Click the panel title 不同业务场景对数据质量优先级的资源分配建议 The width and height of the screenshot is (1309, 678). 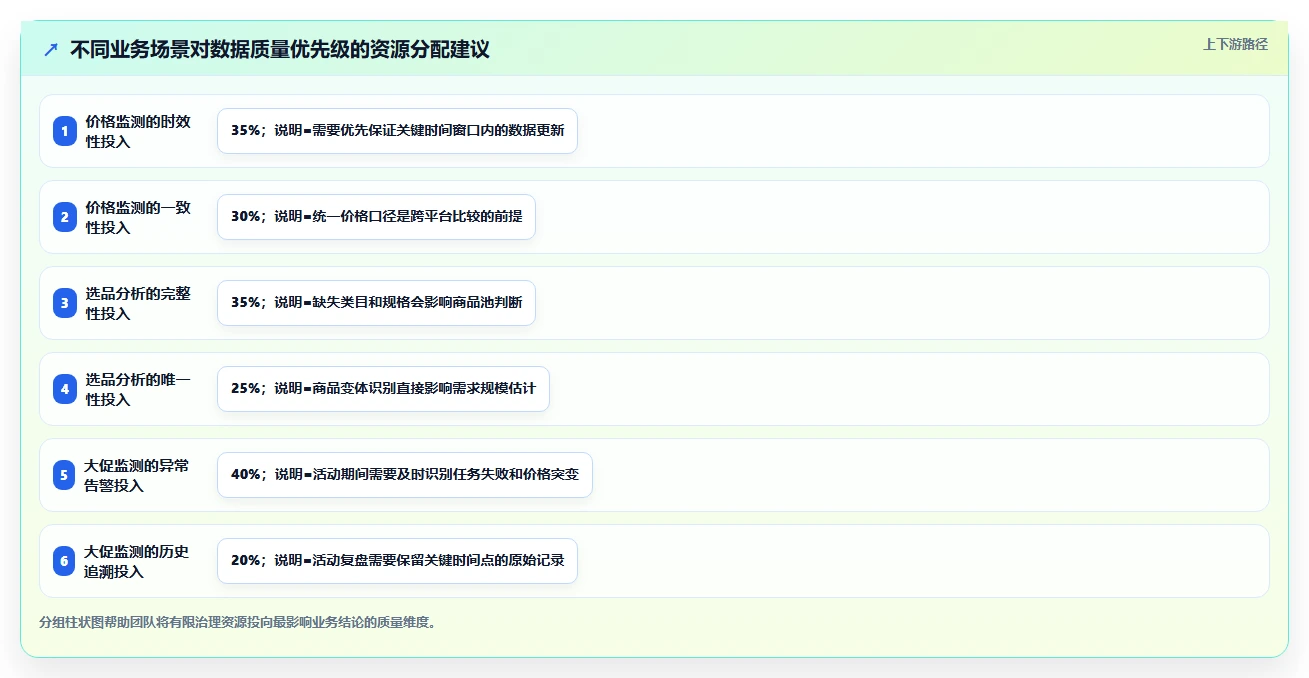tap(280, 50)
